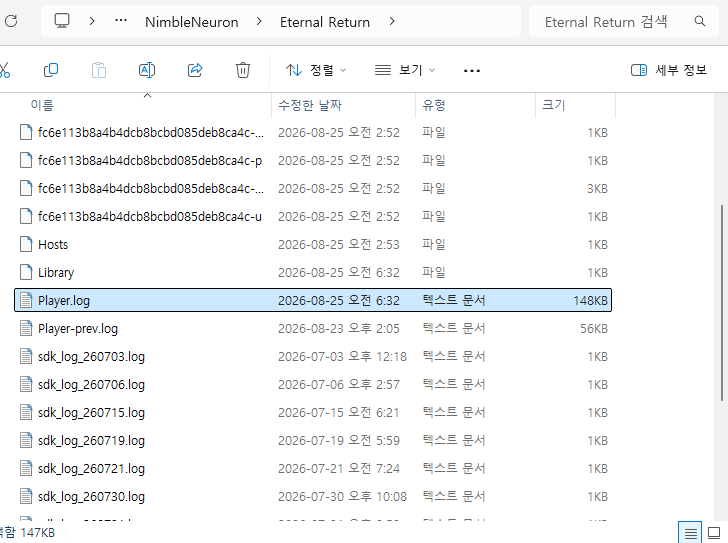Expand chevron after Eternal Return breadcrumb
The height and width of the screenshot is (543, 728).
[x=392, y=21]
